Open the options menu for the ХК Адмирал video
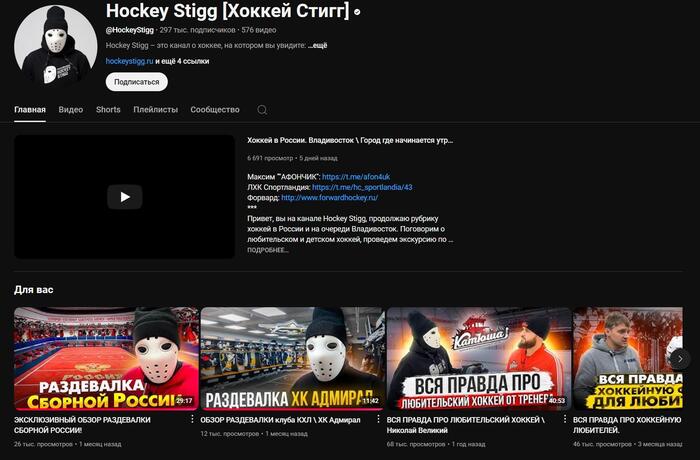Image resolution: width=700 pixels, height=460 pixels. coord(378,419)
